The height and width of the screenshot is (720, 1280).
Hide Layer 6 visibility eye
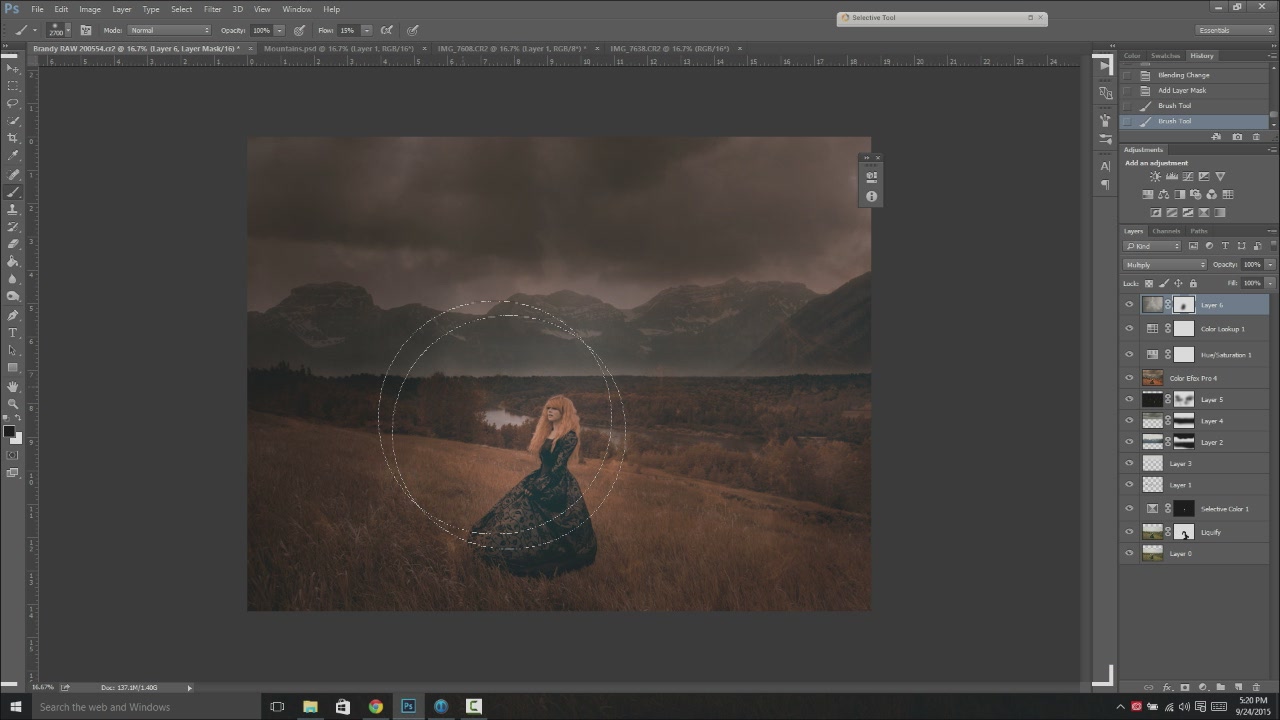click(x=1130, y=305)
